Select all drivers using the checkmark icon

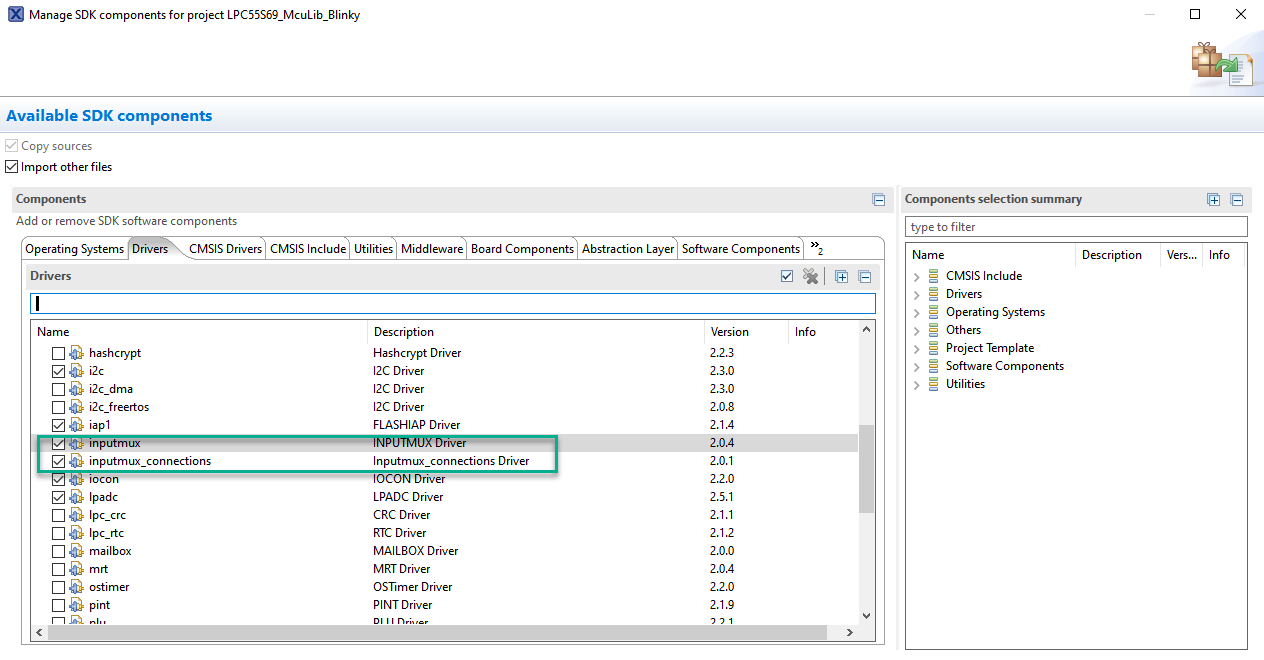pyautogui.click(x=787, y=276)
